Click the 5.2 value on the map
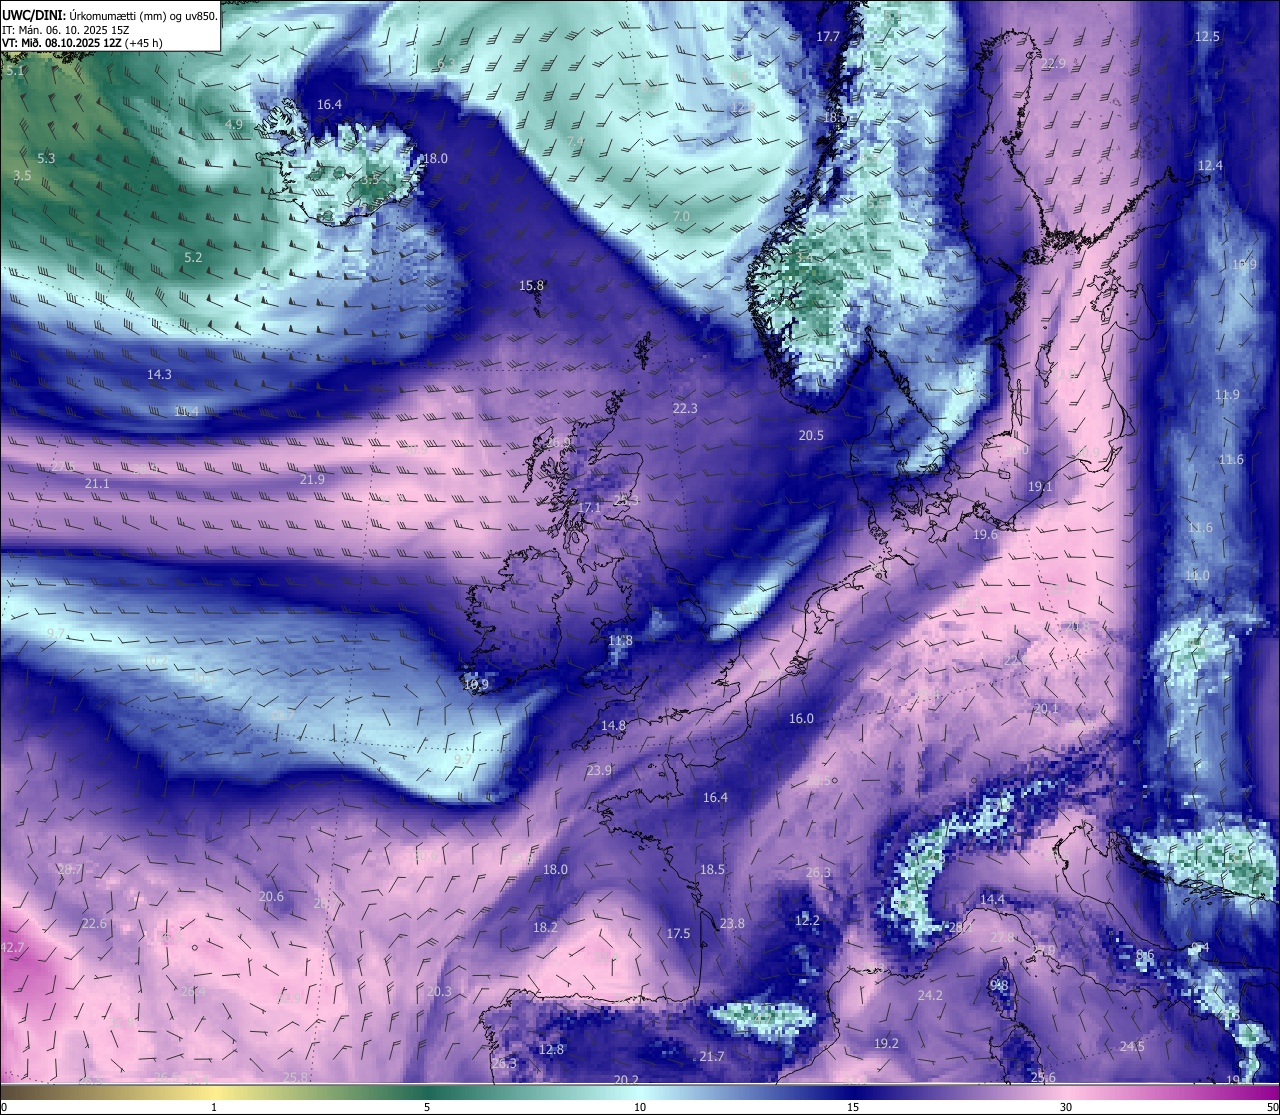Screen dimensions: 1280x1115 point(193,258)
